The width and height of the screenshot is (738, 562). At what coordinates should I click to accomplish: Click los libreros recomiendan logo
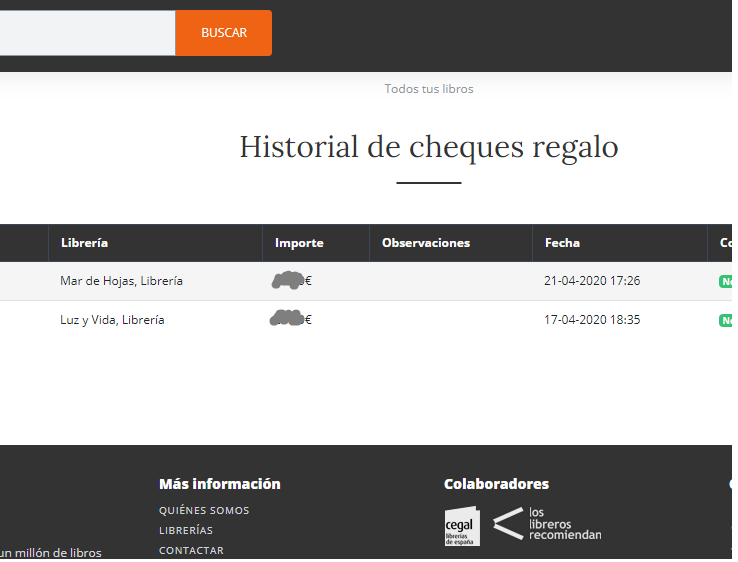point(547,523)
